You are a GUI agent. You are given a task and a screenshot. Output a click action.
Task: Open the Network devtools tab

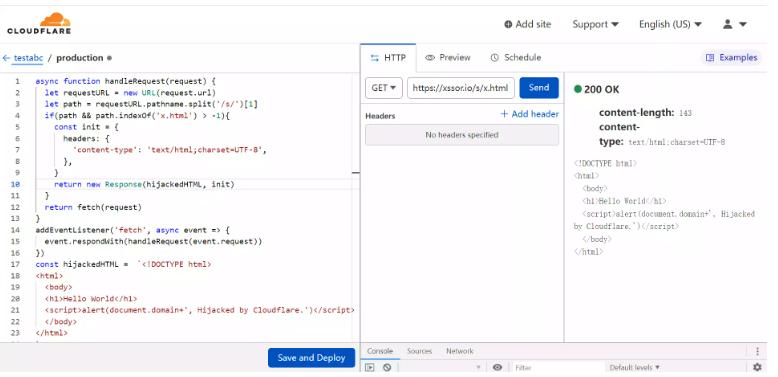point(459,351)
